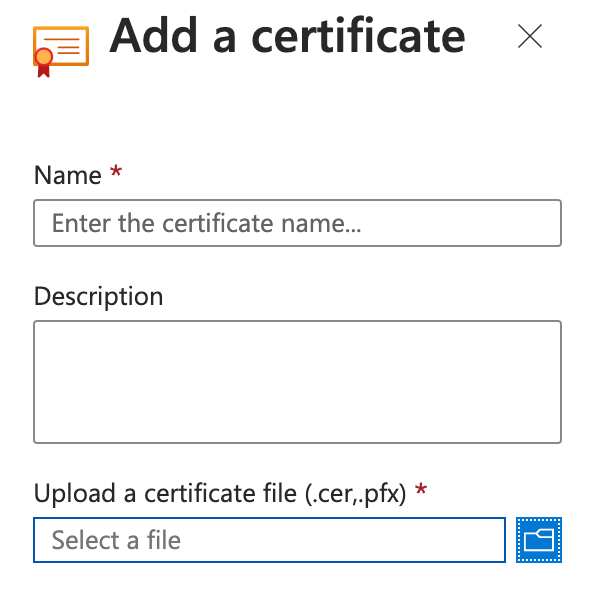
Task: Focus the Description text area
Action: pyautogui.click(x=297, y=382)
